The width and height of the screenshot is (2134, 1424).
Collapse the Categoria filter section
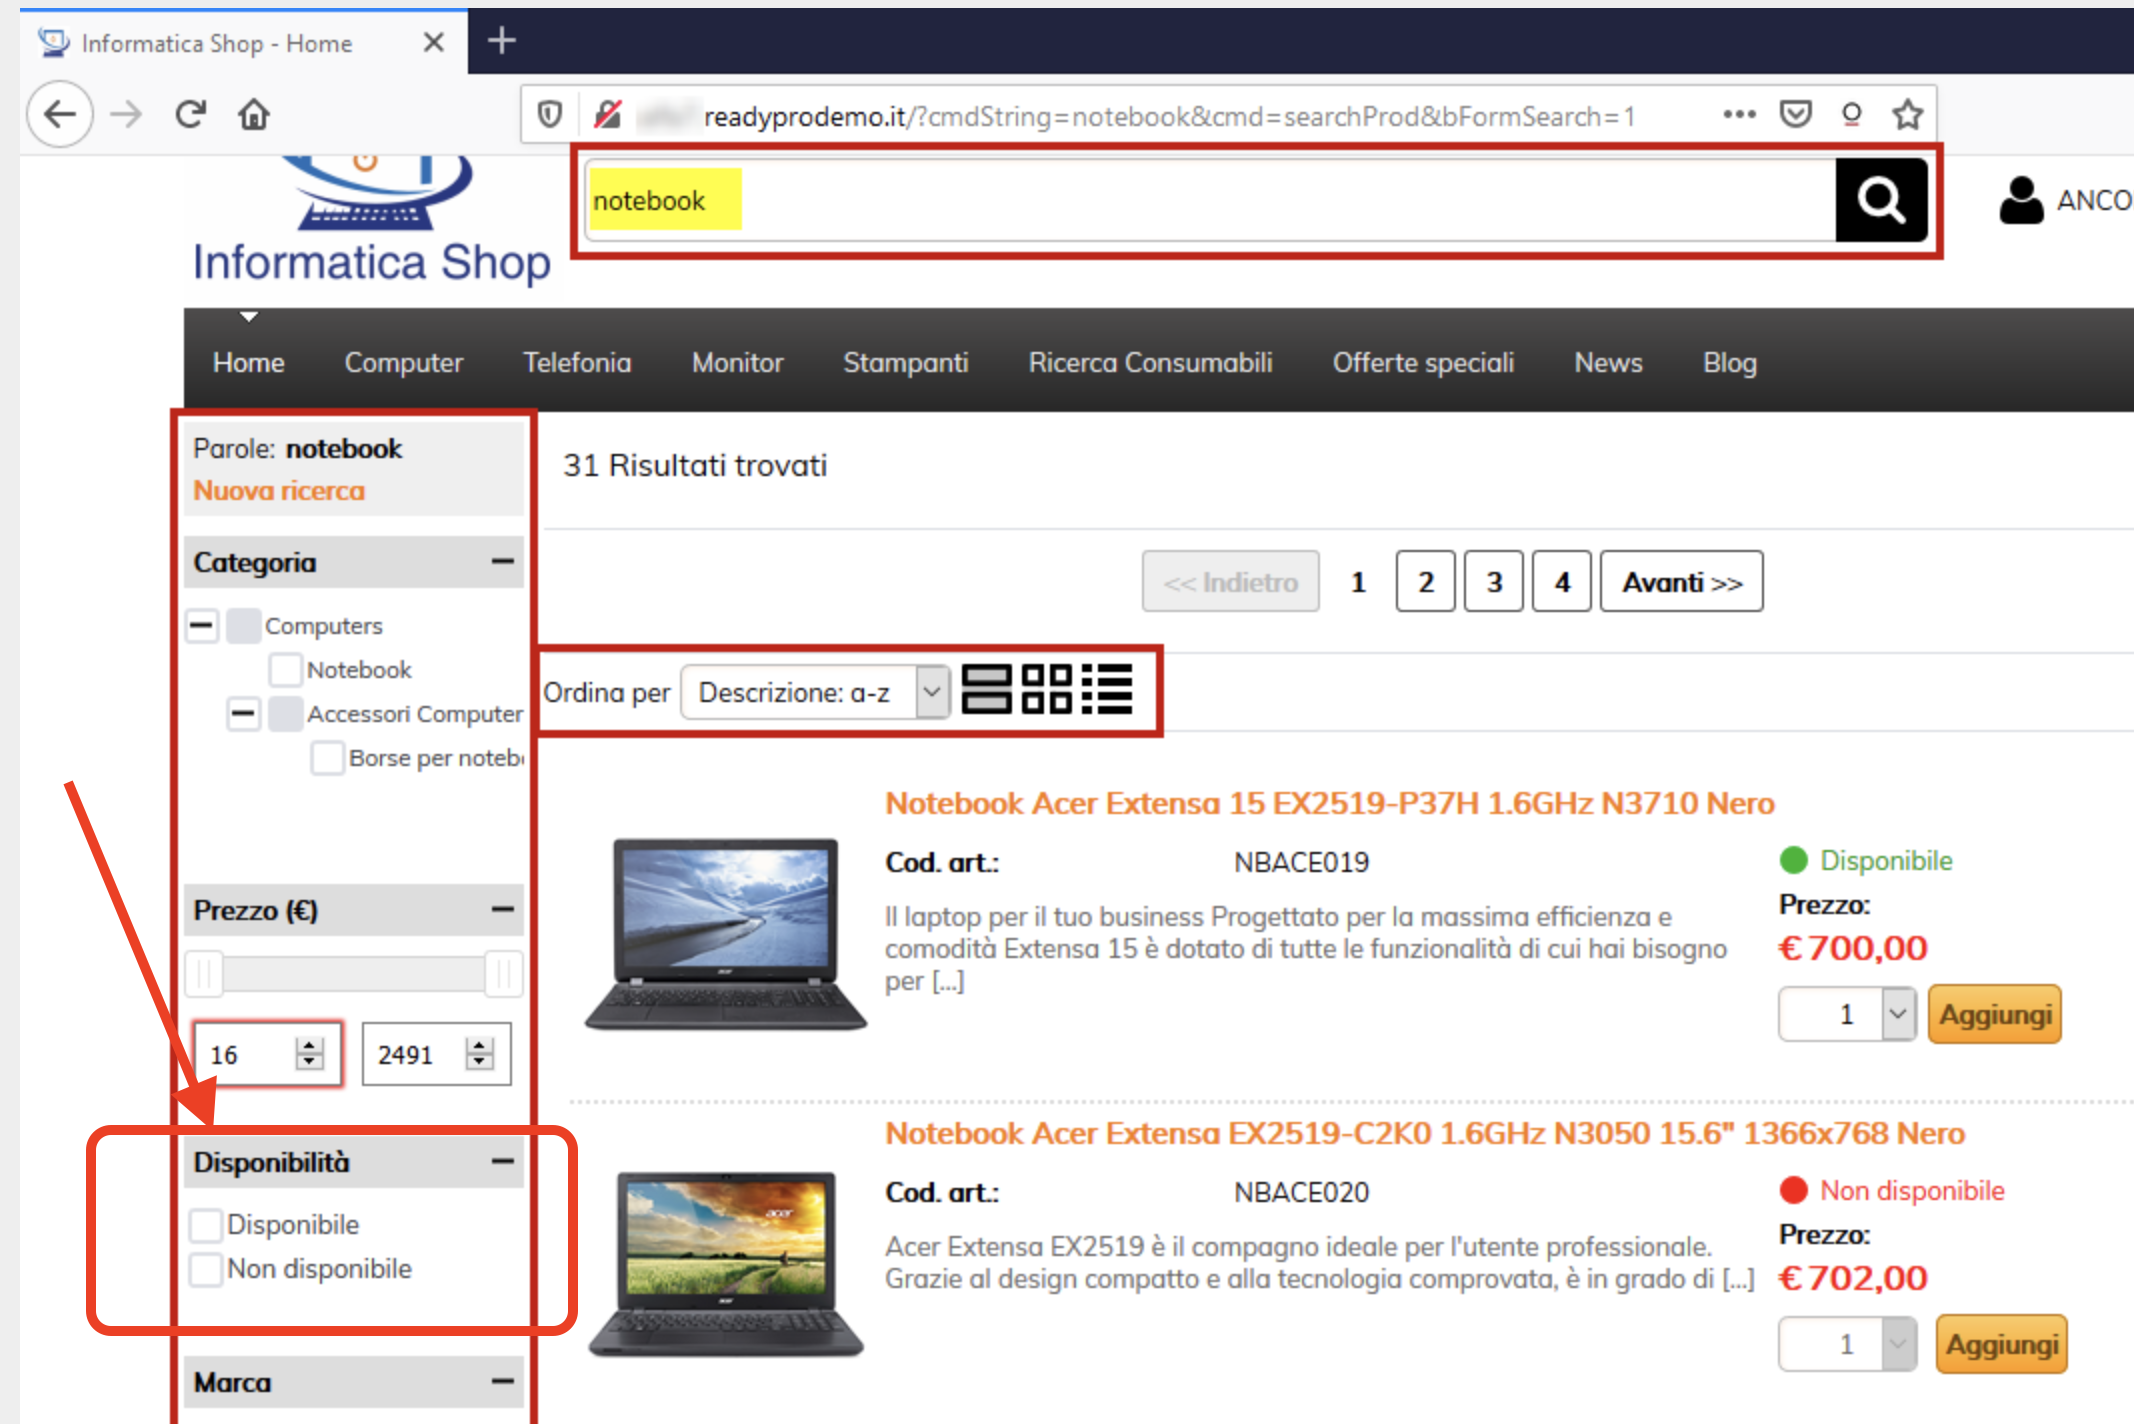(502, 562)
